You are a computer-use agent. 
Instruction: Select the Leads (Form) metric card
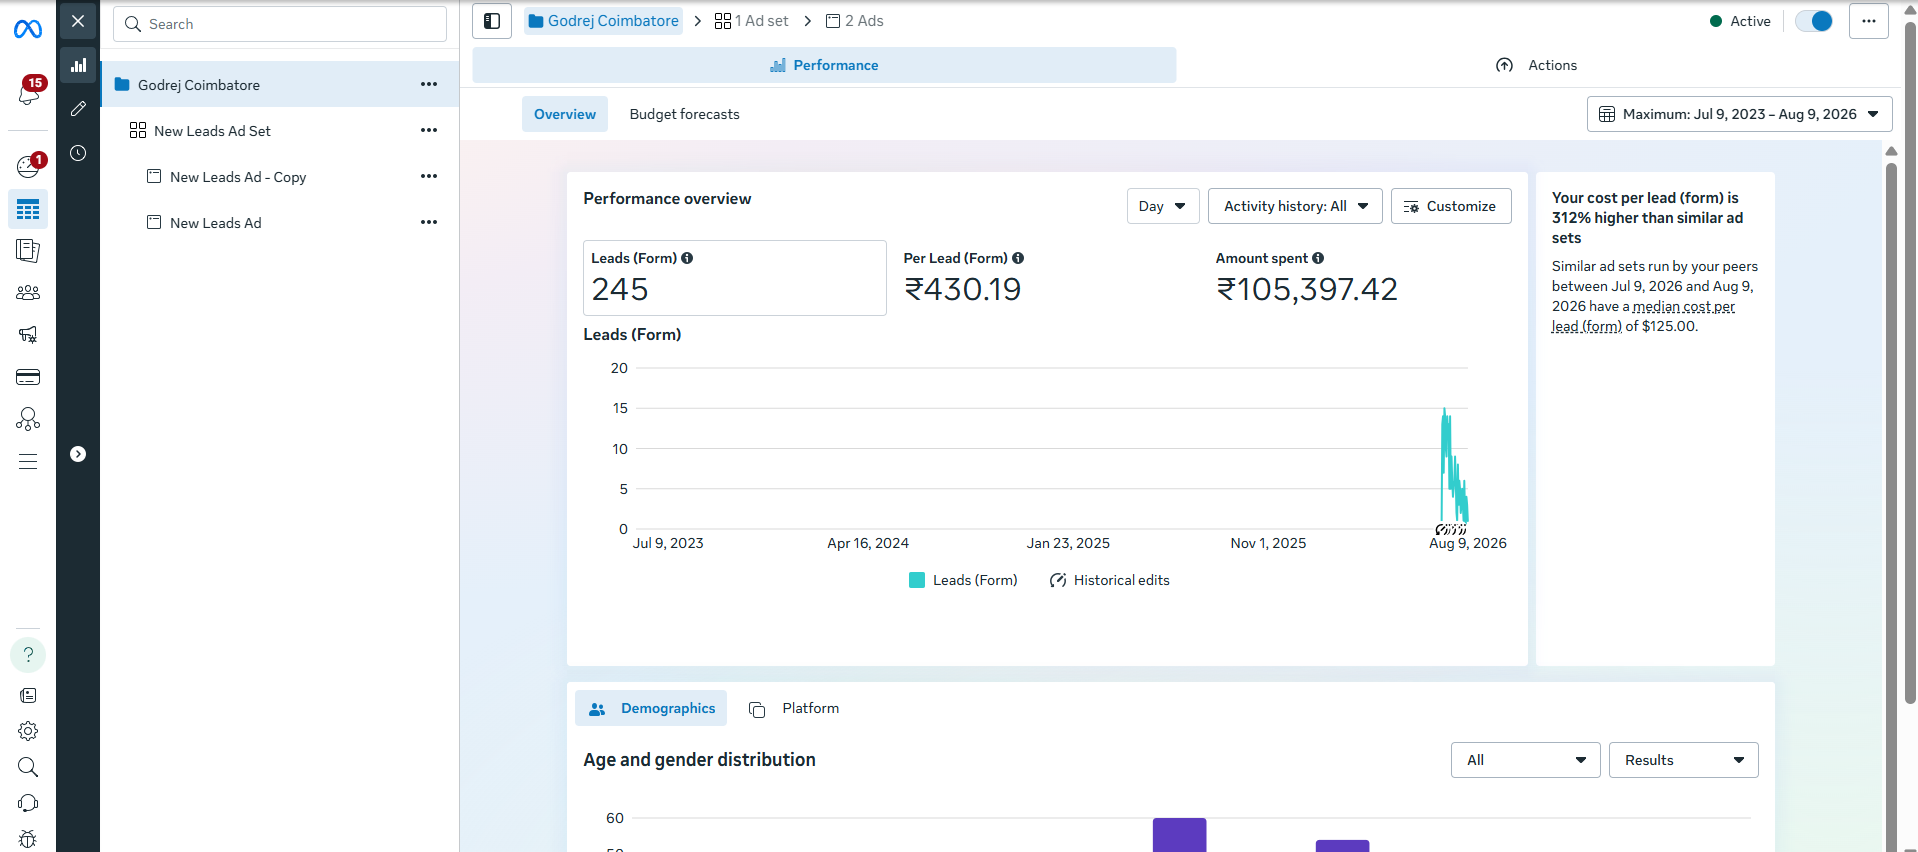click(x=735, y=278)
